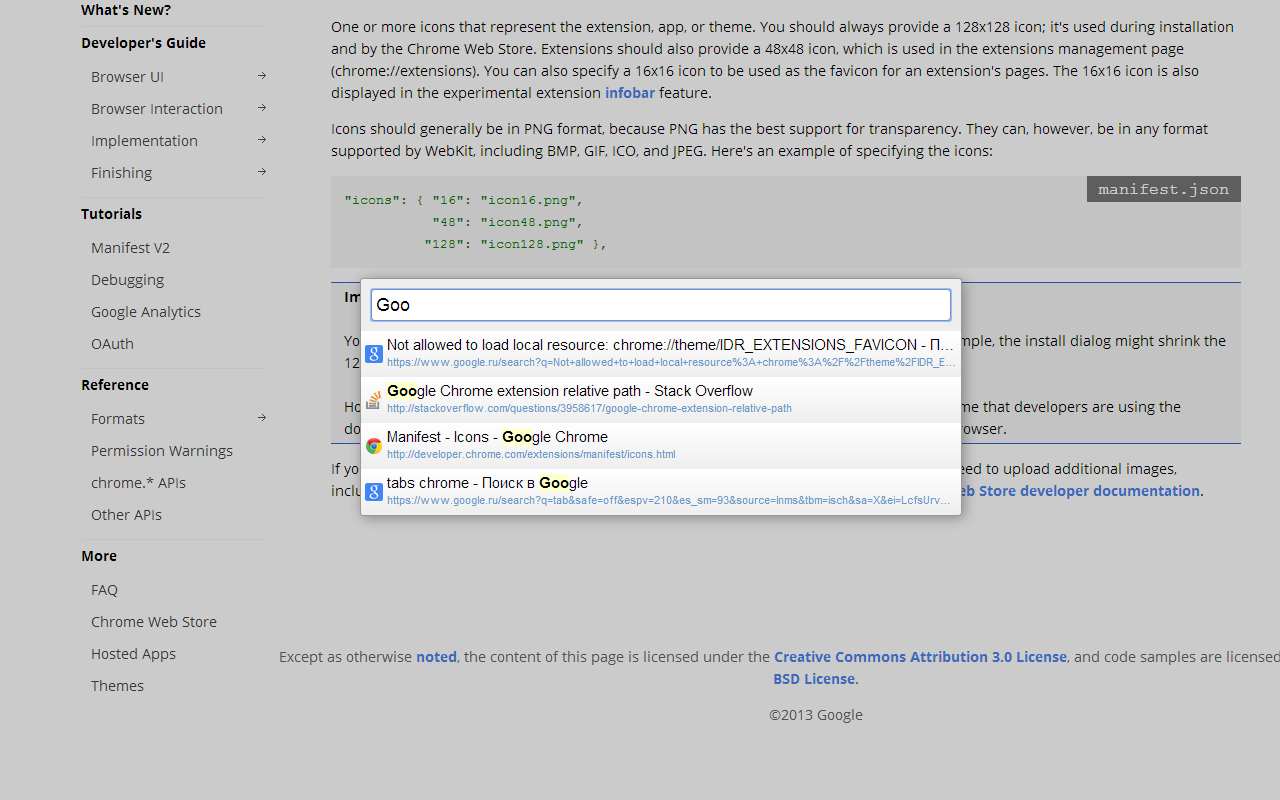
Task: Expand the Browser Interaction arrow
Action: (x=262, y=108)
